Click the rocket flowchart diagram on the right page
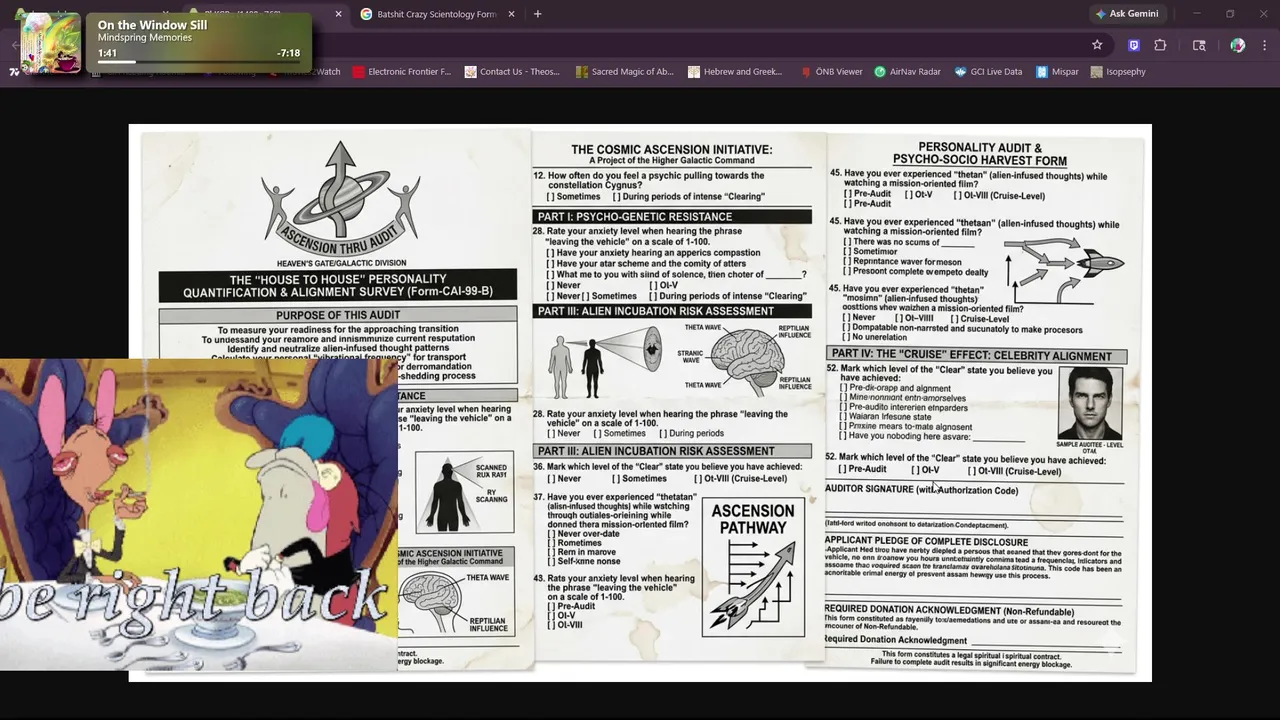The image size is (1280, 720). click(1065, 270)
